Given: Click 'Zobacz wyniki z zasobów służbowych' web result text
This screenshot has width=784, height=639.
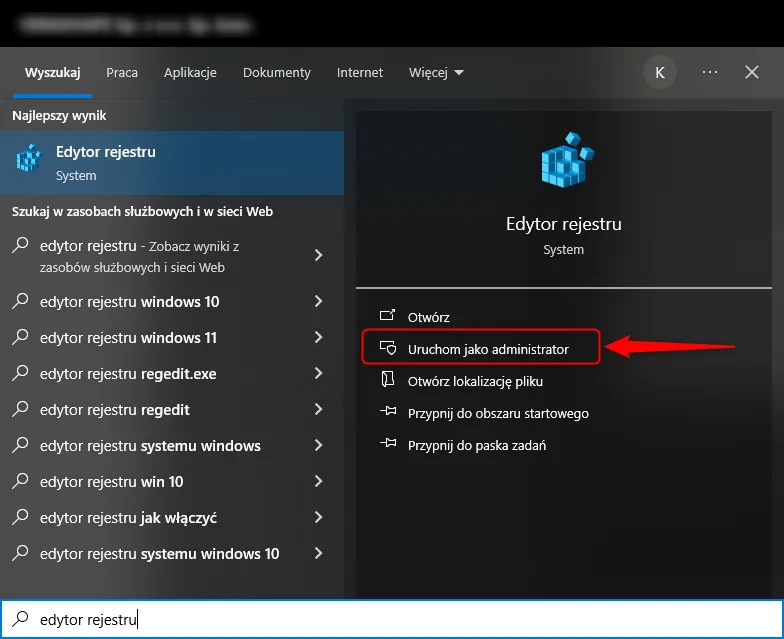Looking at the screenshot, I should pos(140,256).
